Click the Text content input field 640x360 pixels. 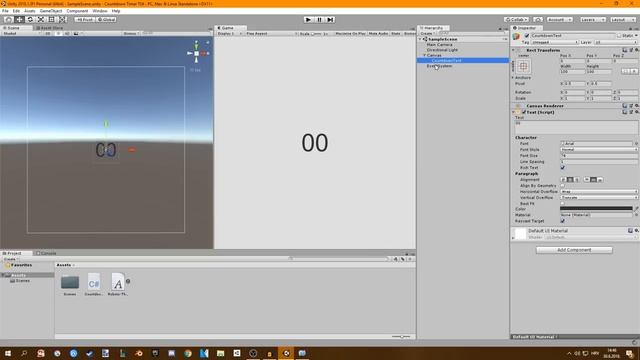point(576,127)
